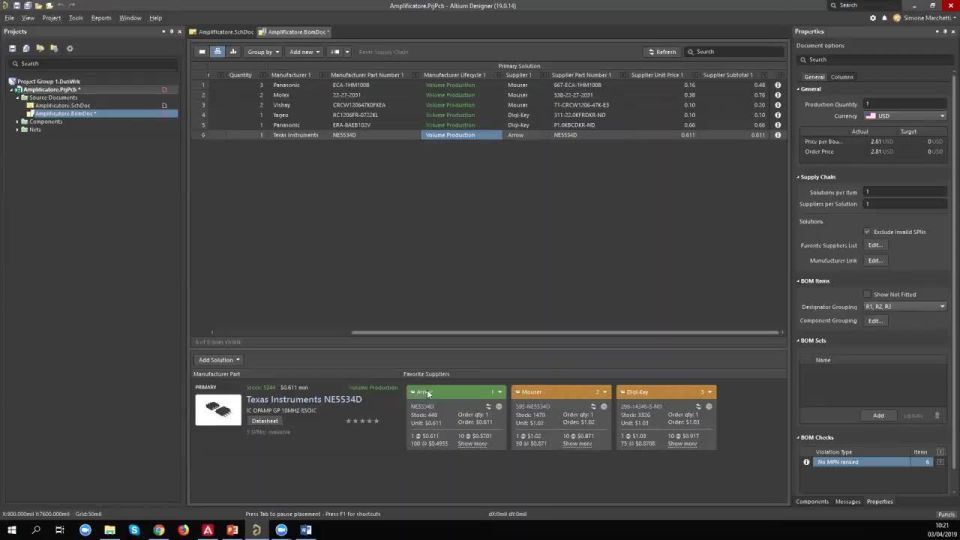Image resolution: width=960 pixels, height=540 pixels.
Task: Open Designator Grouping dropdown
Action: click(x=905, y=307)
